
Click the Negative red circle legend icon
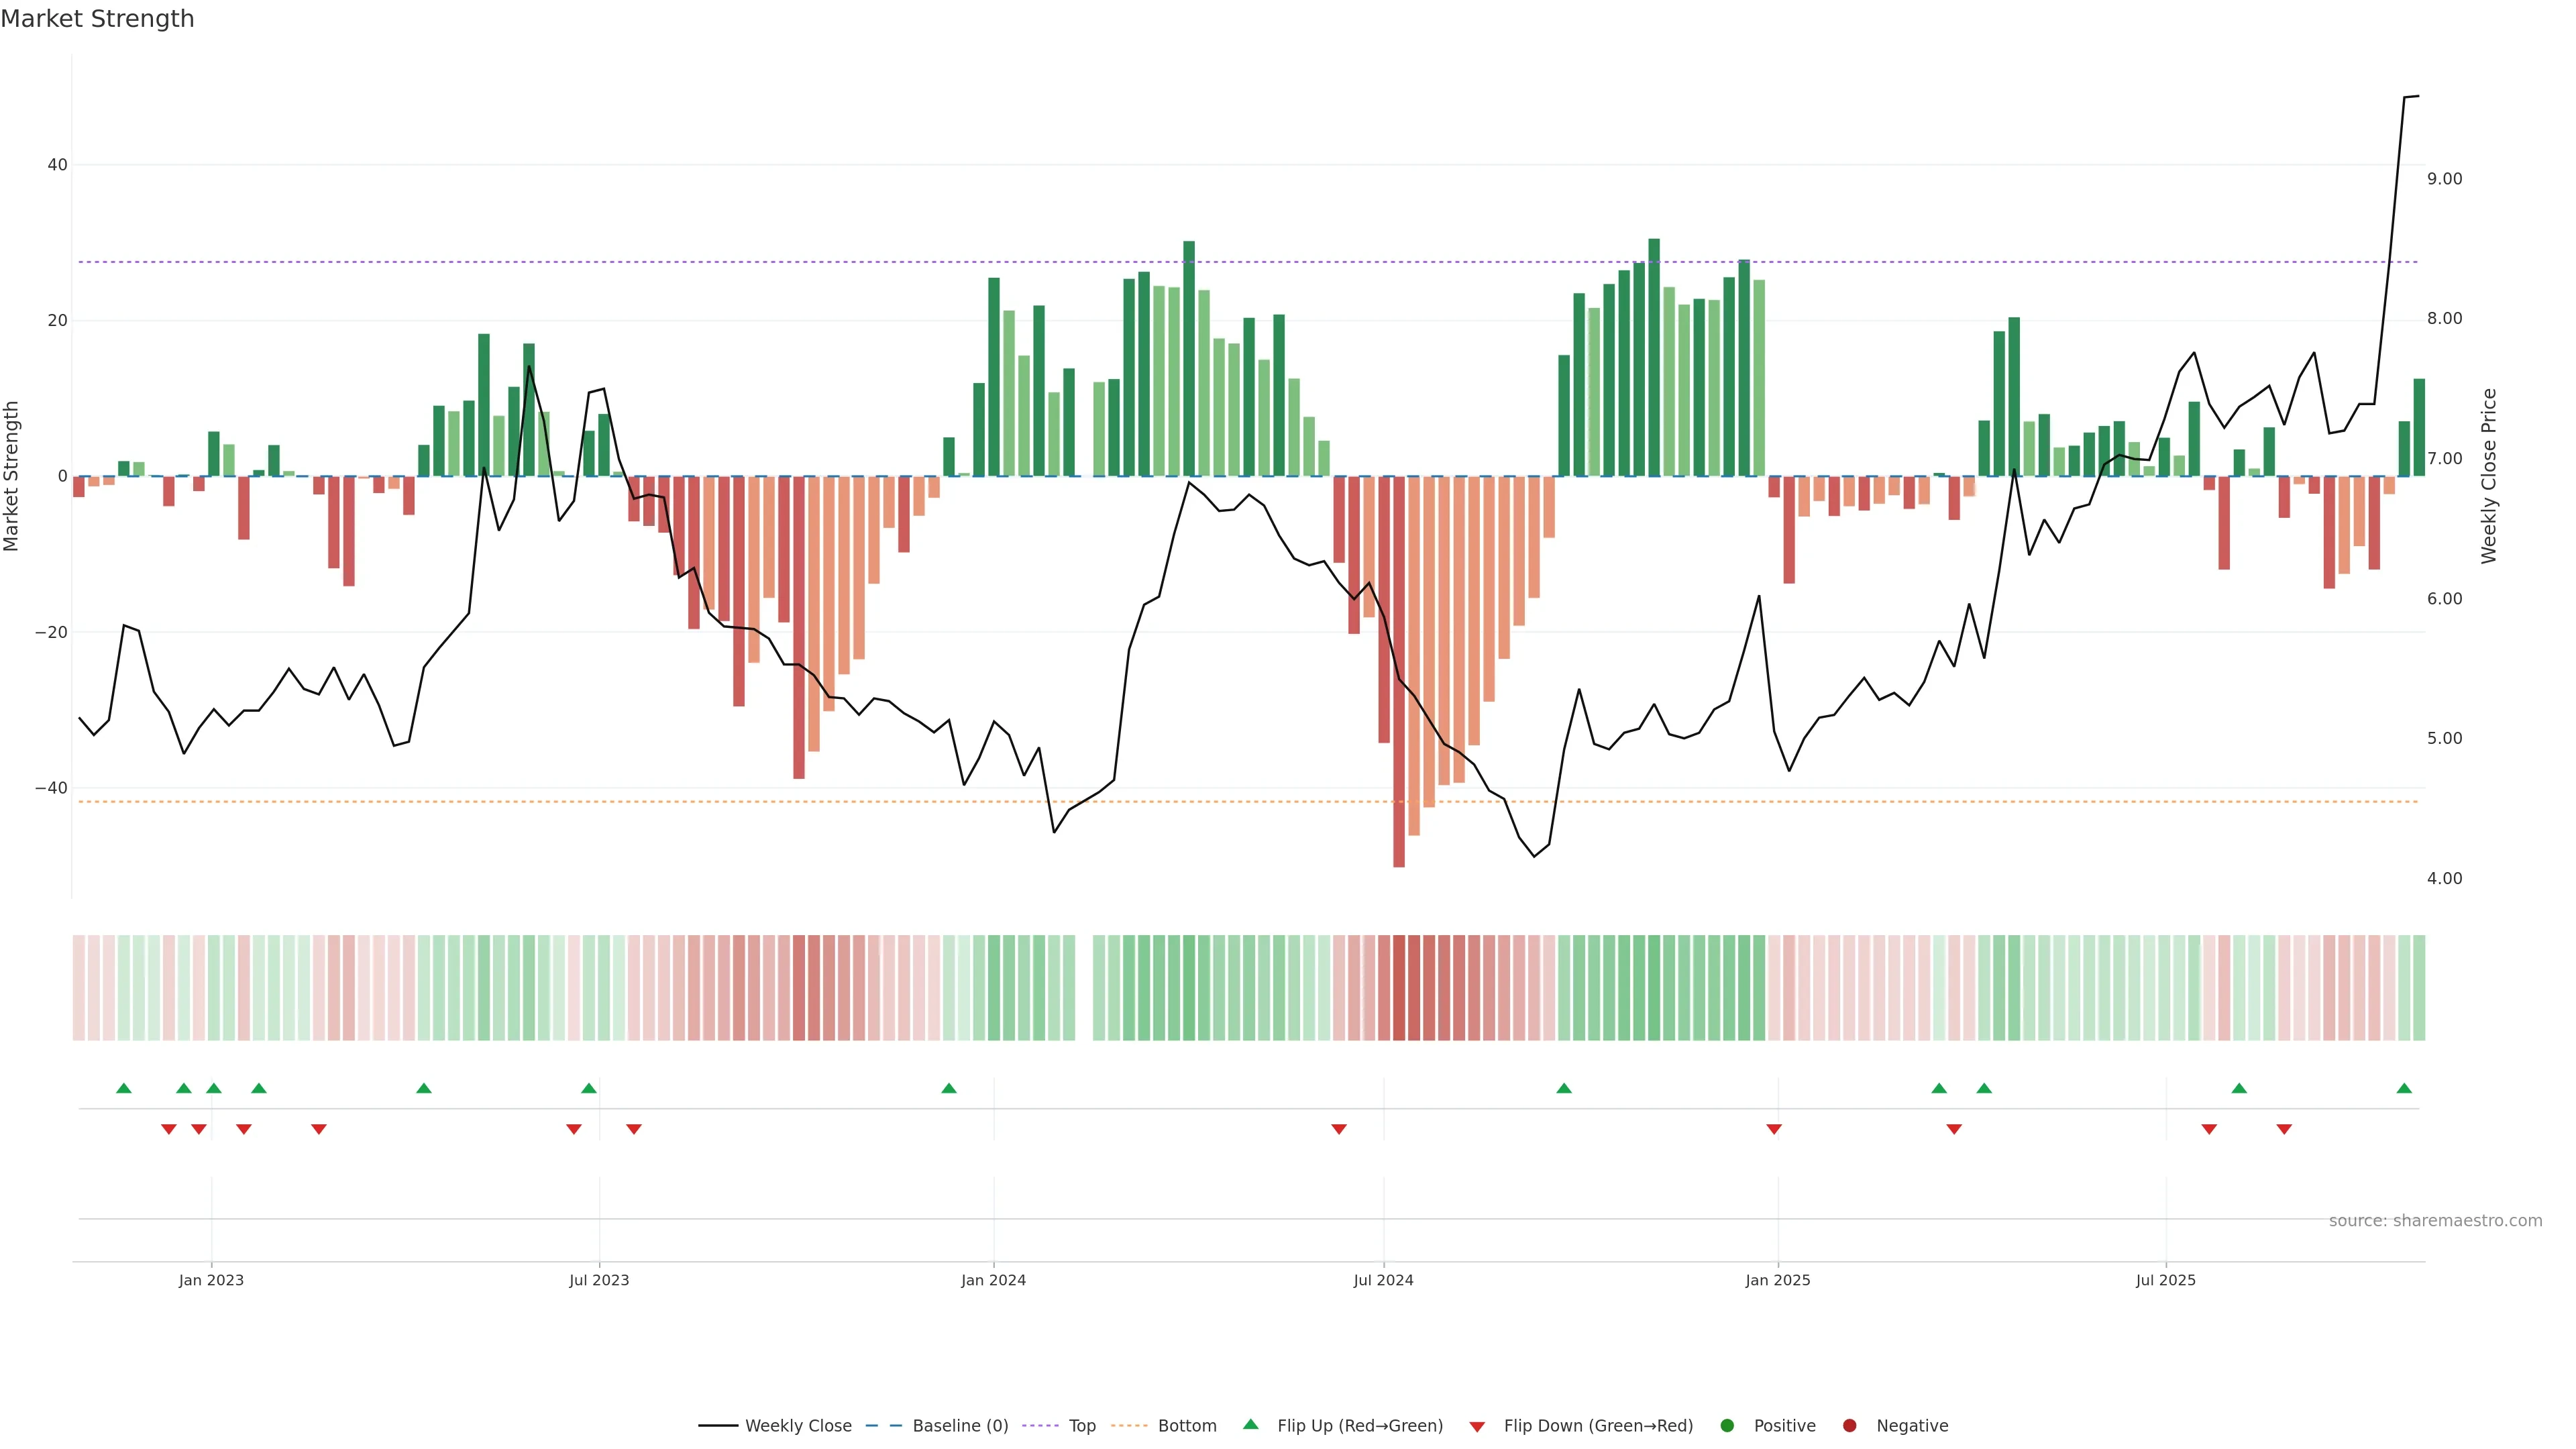1849,1426
